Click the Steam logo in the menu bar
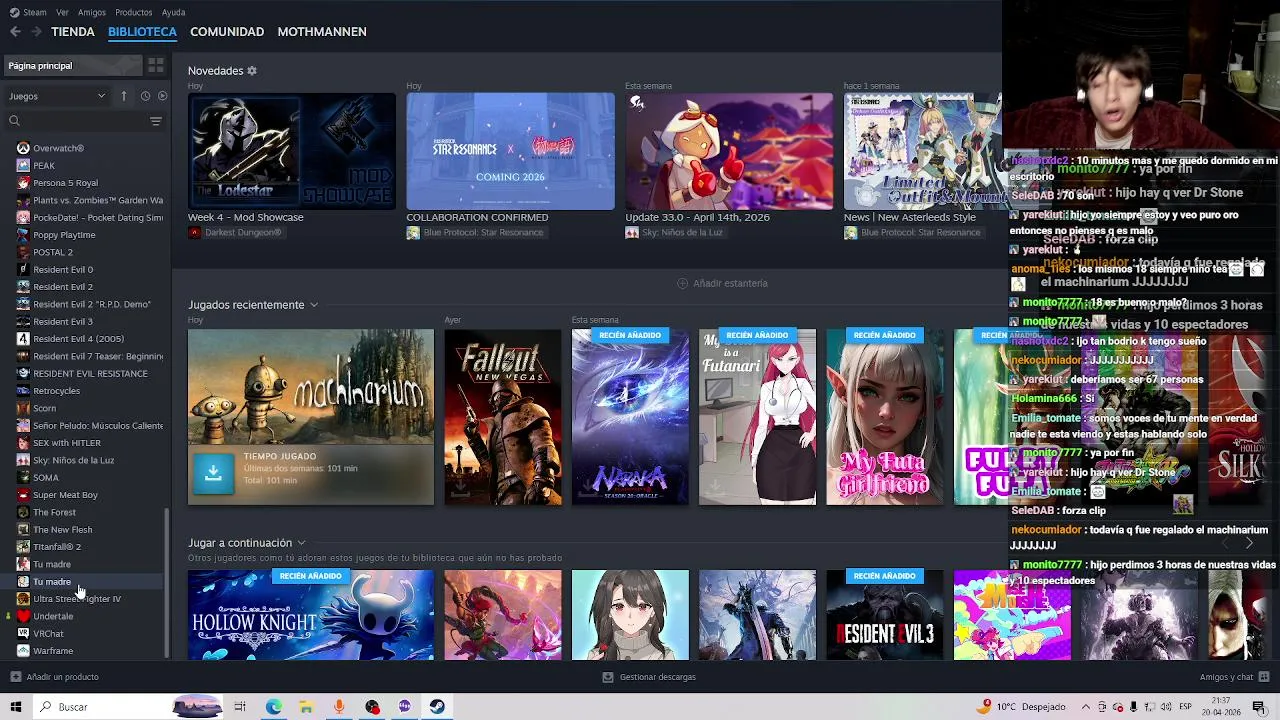 (14, 12)
